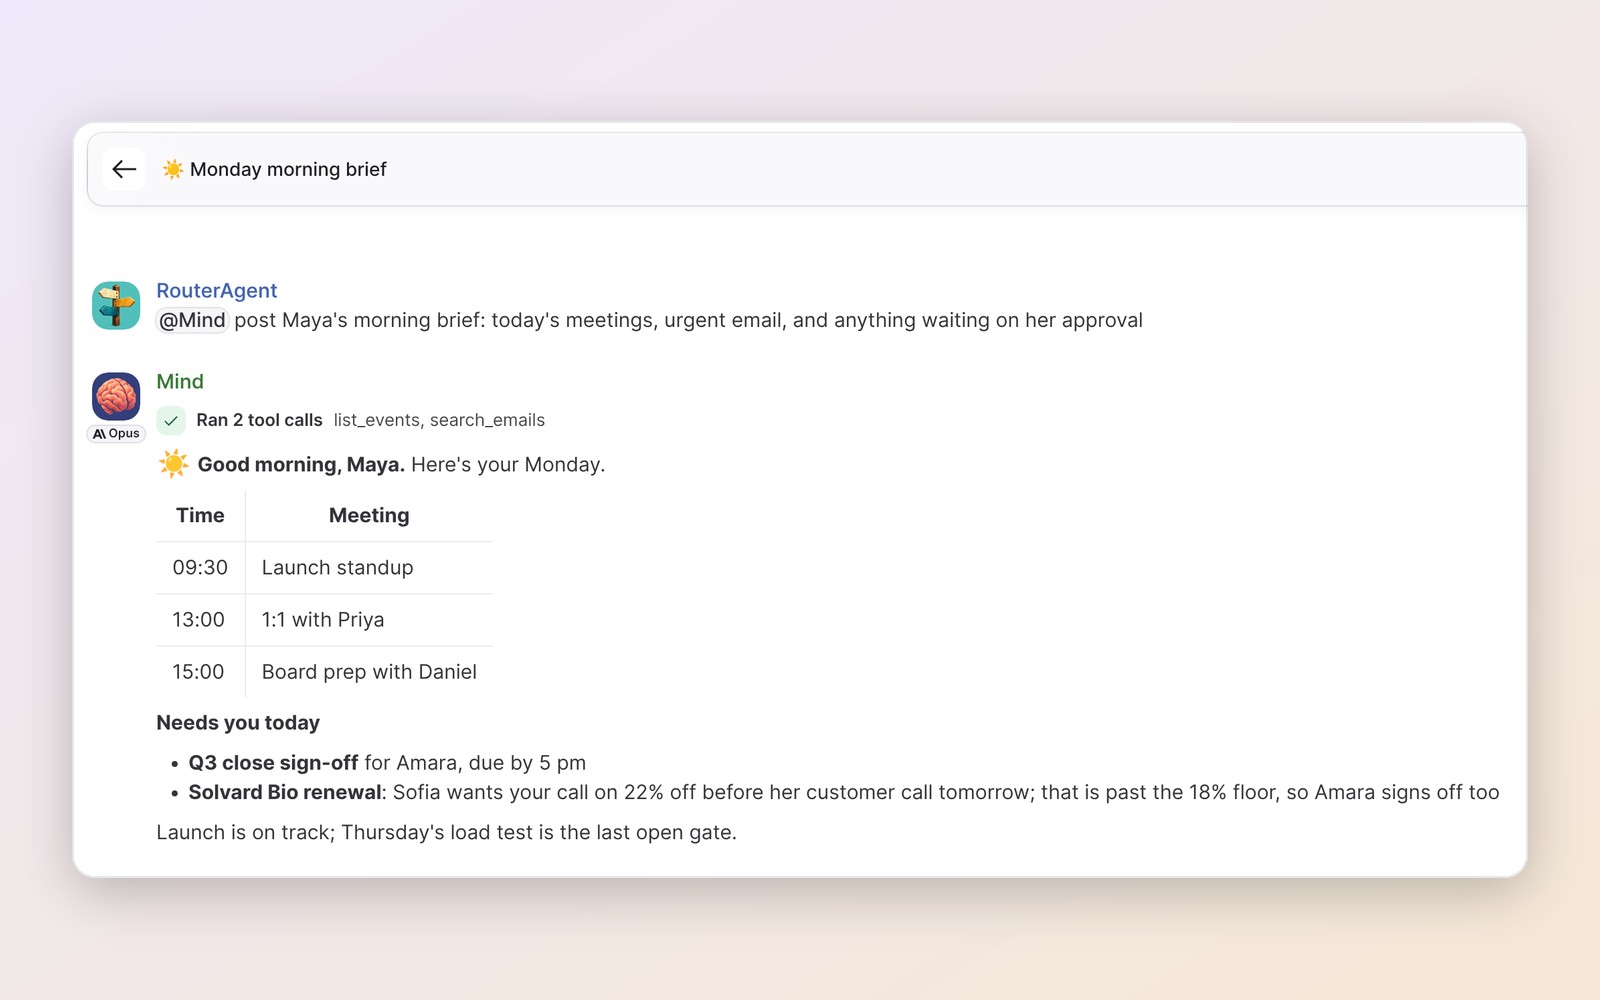The image size is (1600, 1000).
Task: Click the RouterAgent message about Maya's morning brief
Action: (x=650, y=320)
